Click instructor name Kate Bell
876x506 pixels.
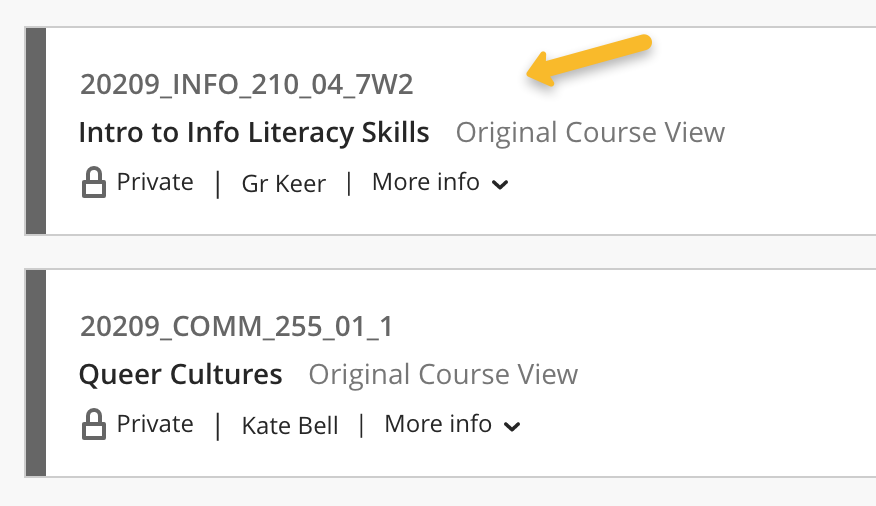290,426
